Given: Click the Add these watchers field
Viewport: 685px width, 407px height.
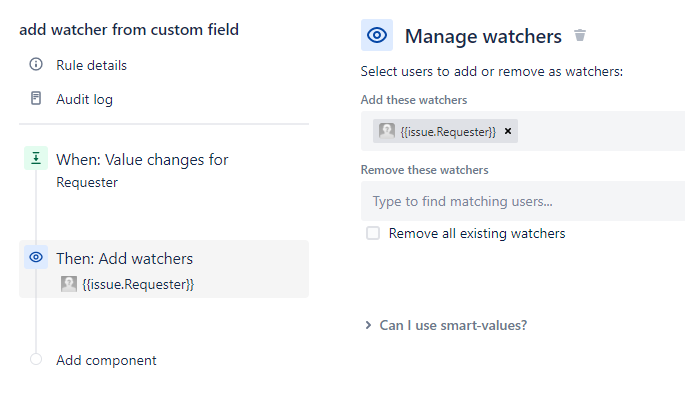Looking at the screenshot, I should pyautogui.click(x=600, y=131).
